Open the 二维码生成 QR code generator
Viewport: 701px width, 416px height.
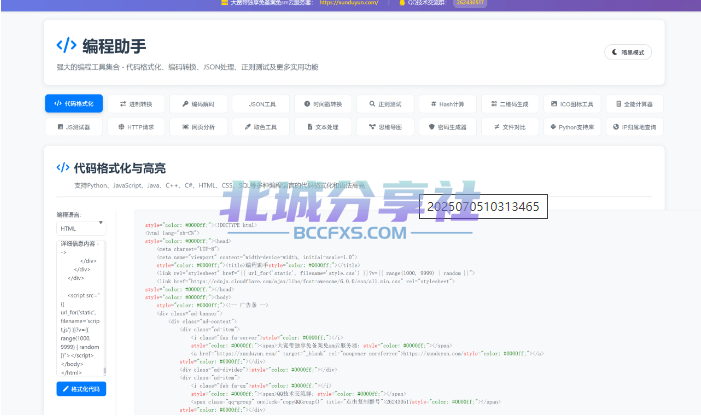(x=510, y=104)
